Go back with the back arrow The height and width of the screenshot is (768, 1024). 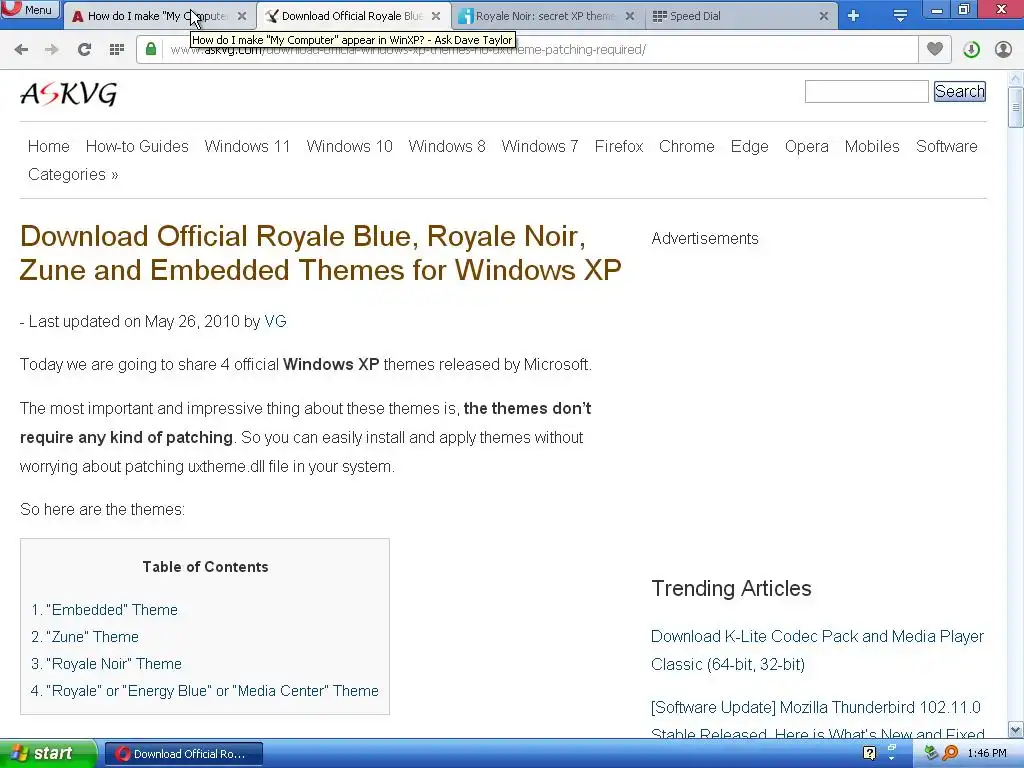[x=21, y=49]
